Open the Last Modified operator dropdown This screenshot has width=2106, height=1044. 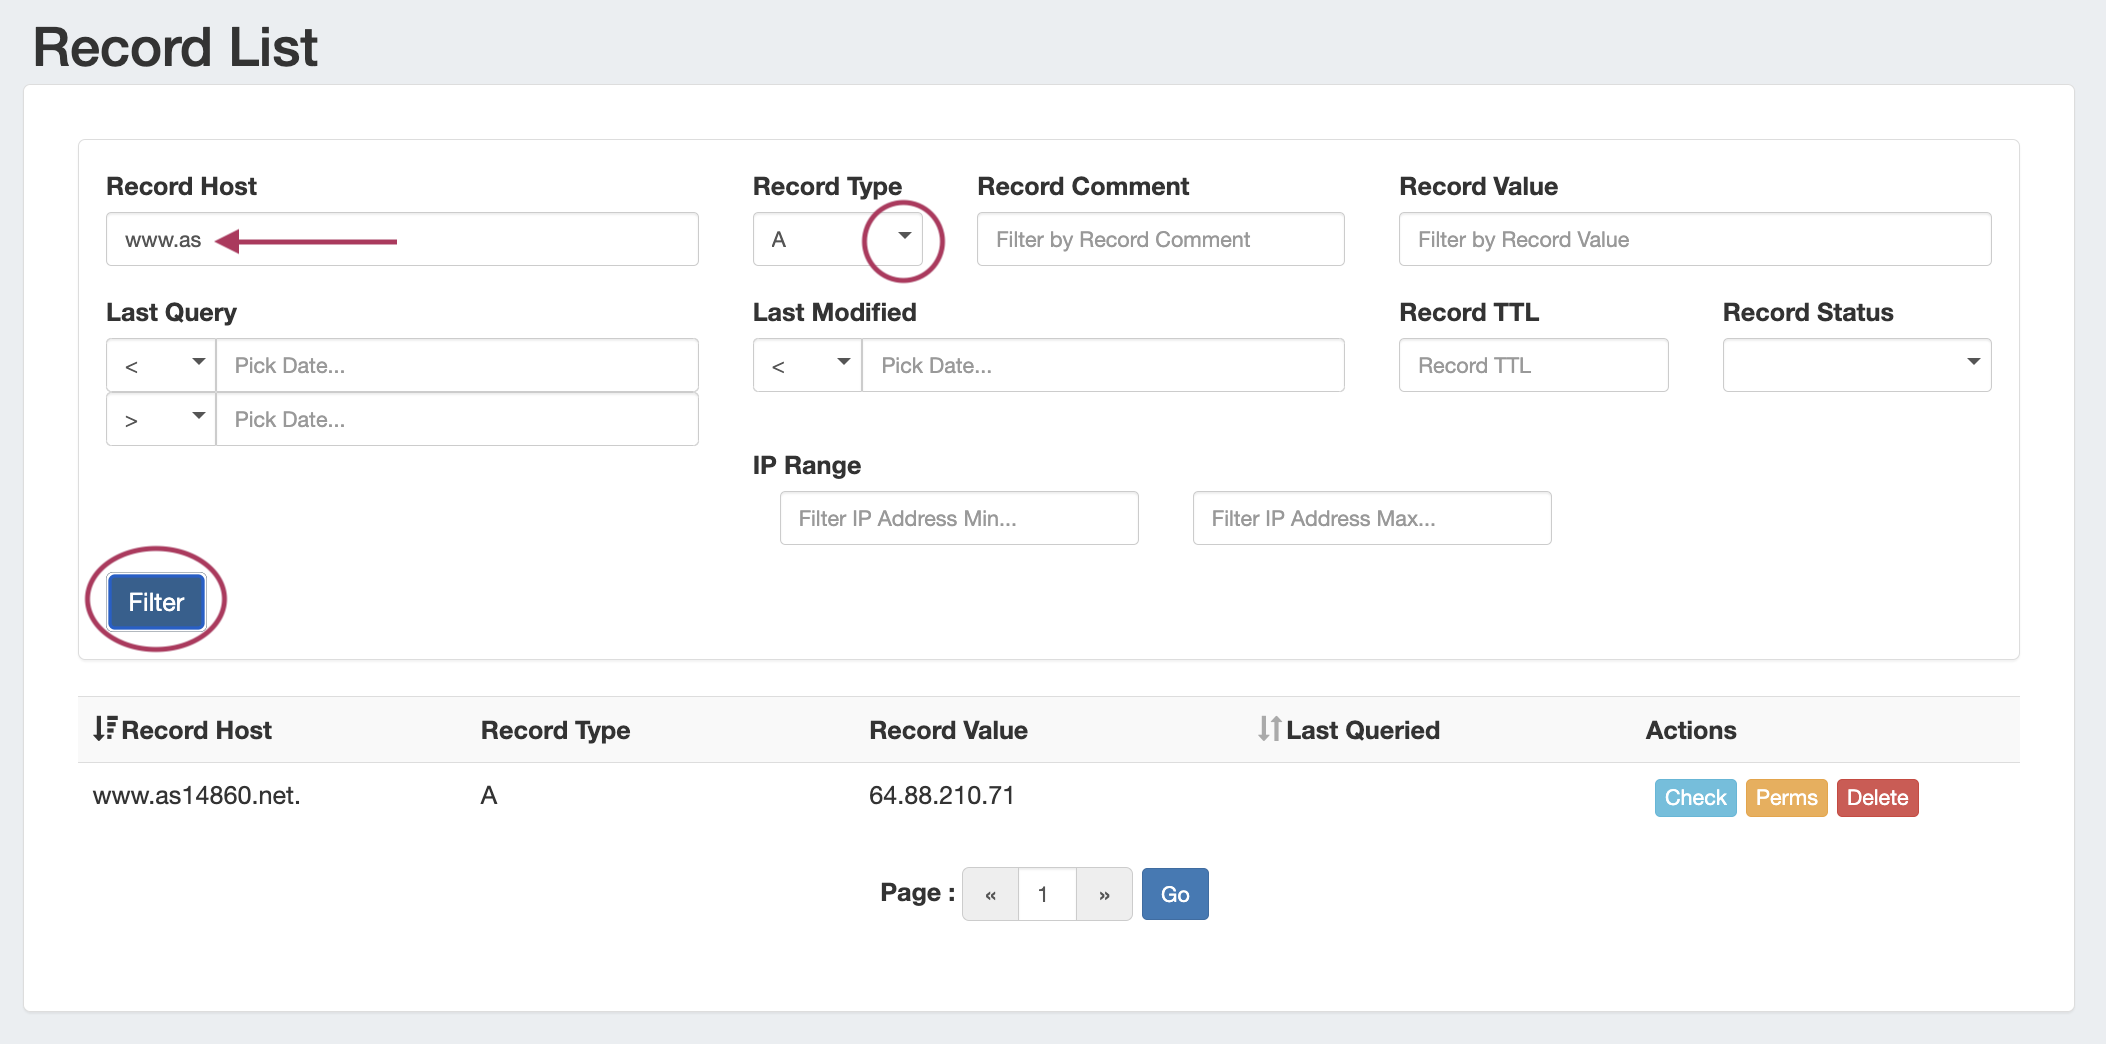point(807,365)
